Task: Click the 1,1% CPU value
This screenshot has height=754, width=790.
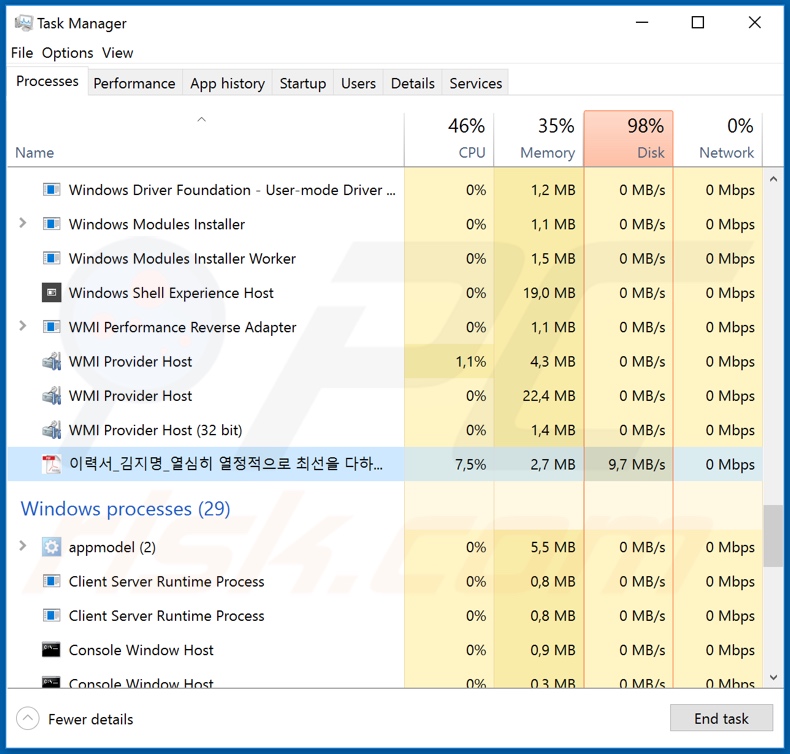Action: pos(471,362)
